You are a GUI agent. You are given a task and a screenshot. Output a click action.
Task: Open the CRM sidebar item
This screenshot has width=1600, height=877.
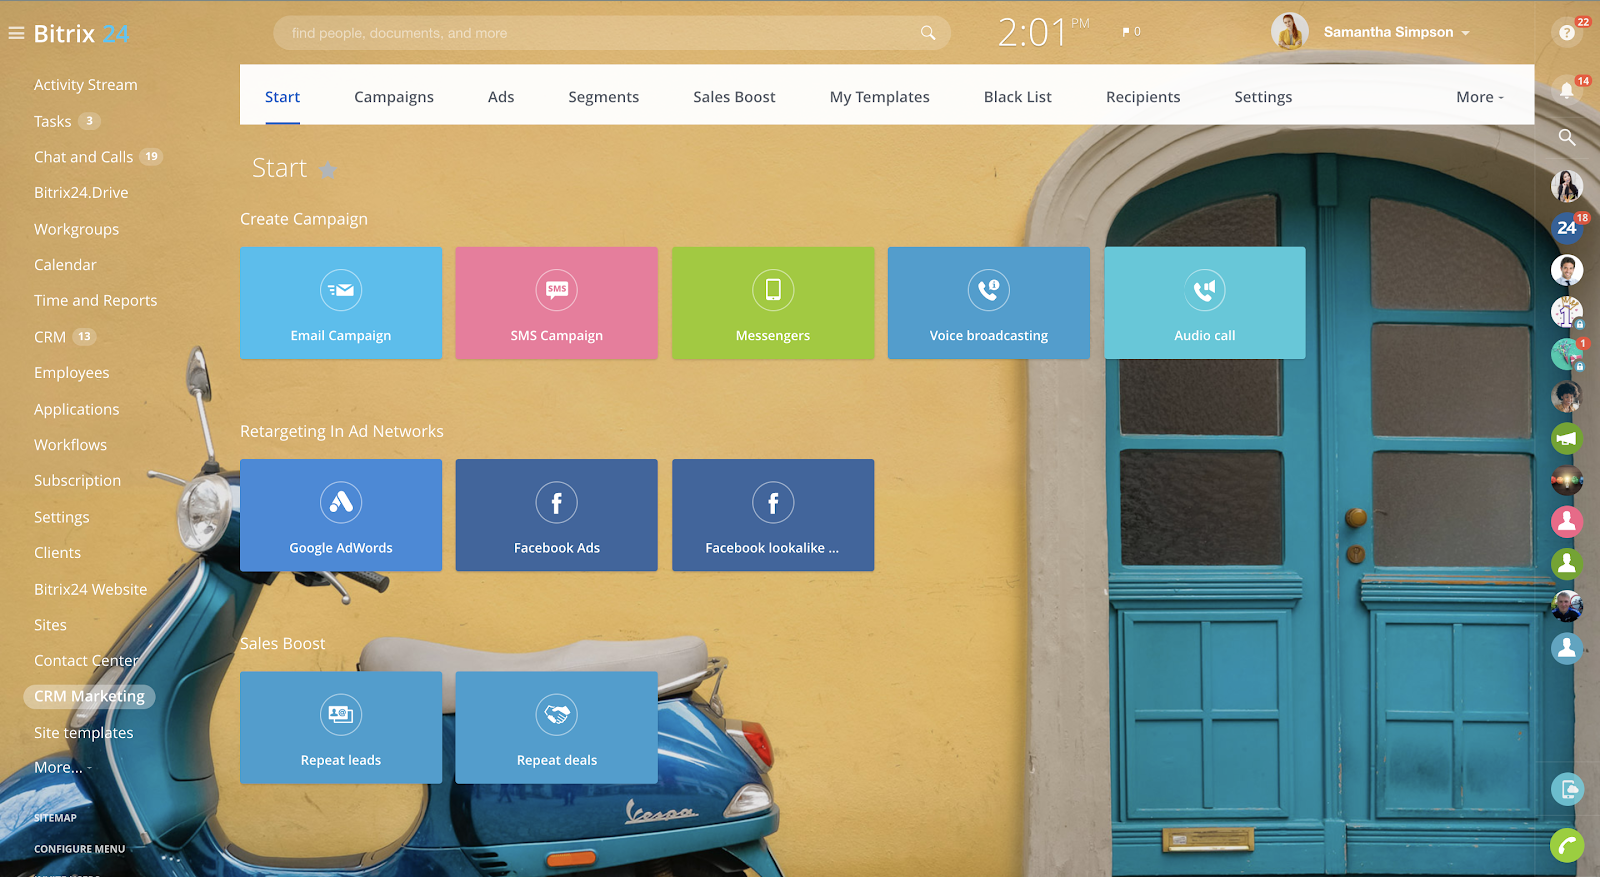(50, 337)
